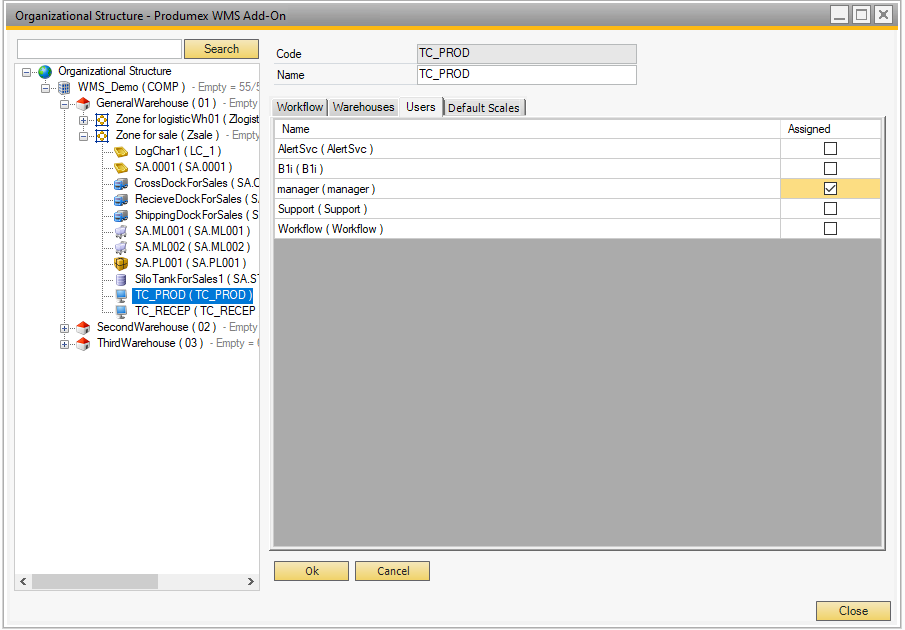Click the Ok button to confirm
The image size is (905, 630).
point(310,570)
